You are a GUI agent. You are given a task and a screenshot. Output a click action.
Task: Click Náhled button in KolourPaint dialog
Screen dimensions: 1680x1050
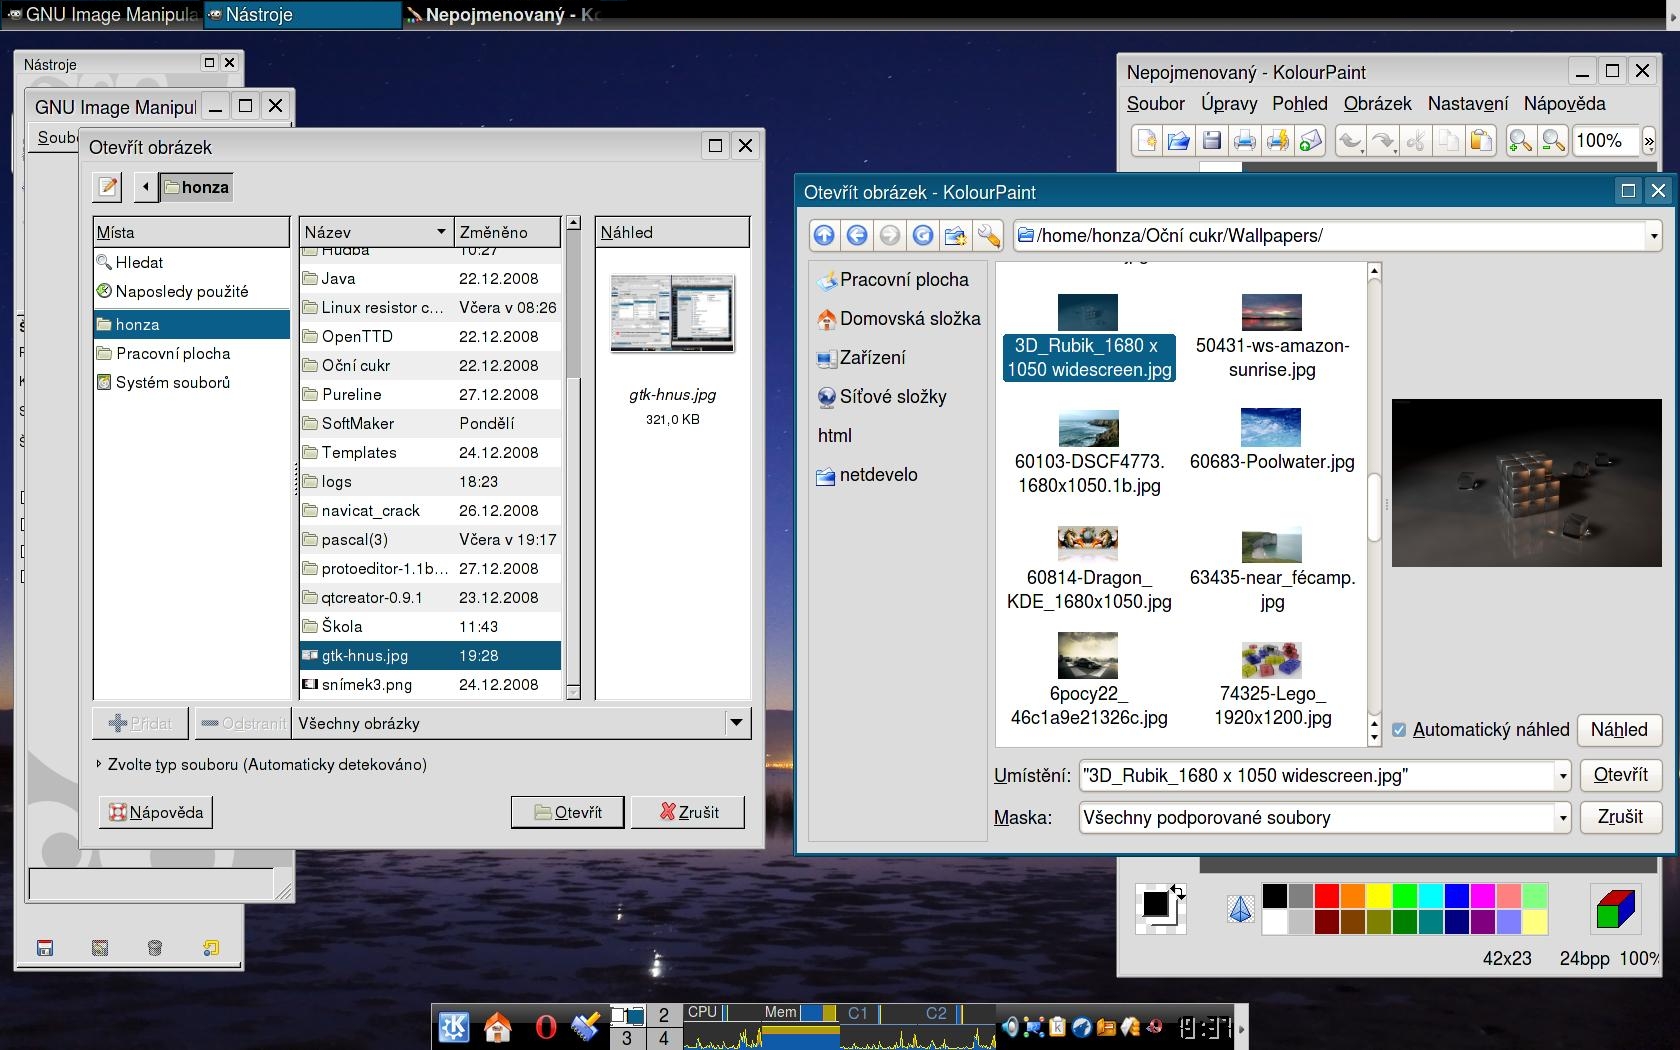1619,730
